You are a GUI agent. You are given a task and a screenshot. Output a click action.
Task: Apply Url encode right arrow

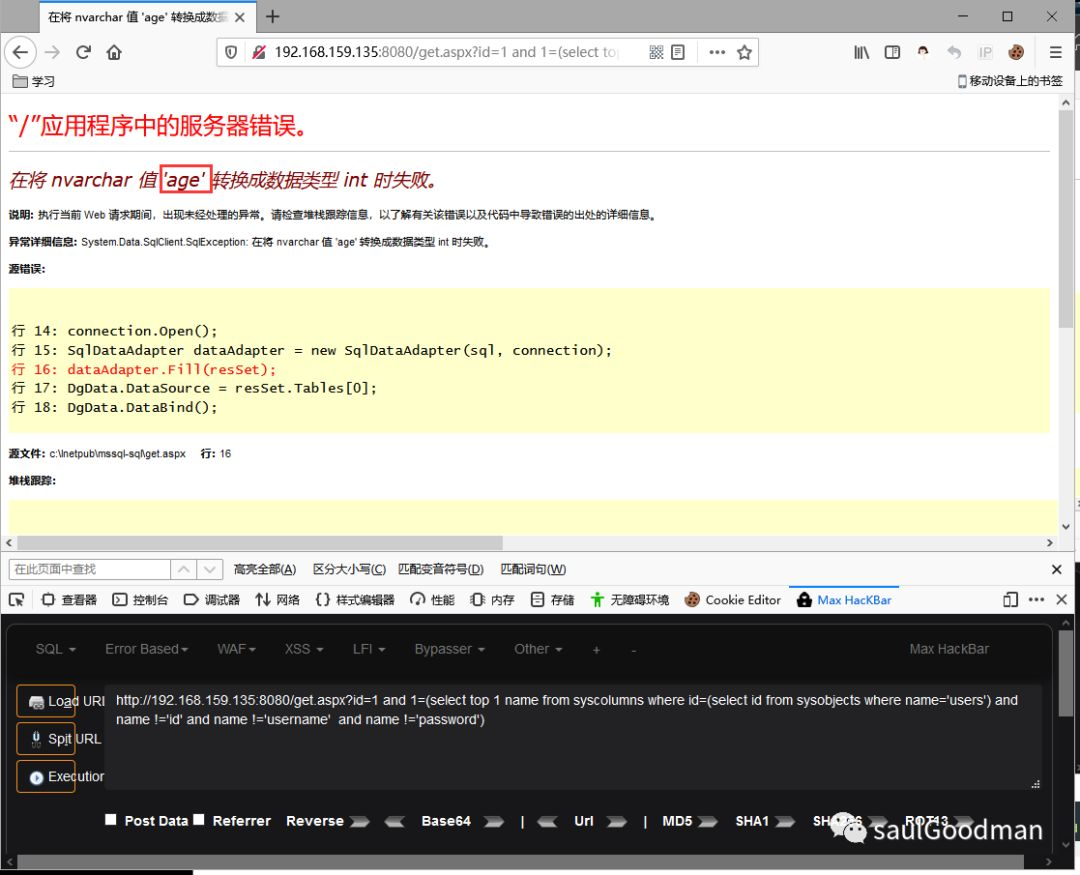(616, 821)
